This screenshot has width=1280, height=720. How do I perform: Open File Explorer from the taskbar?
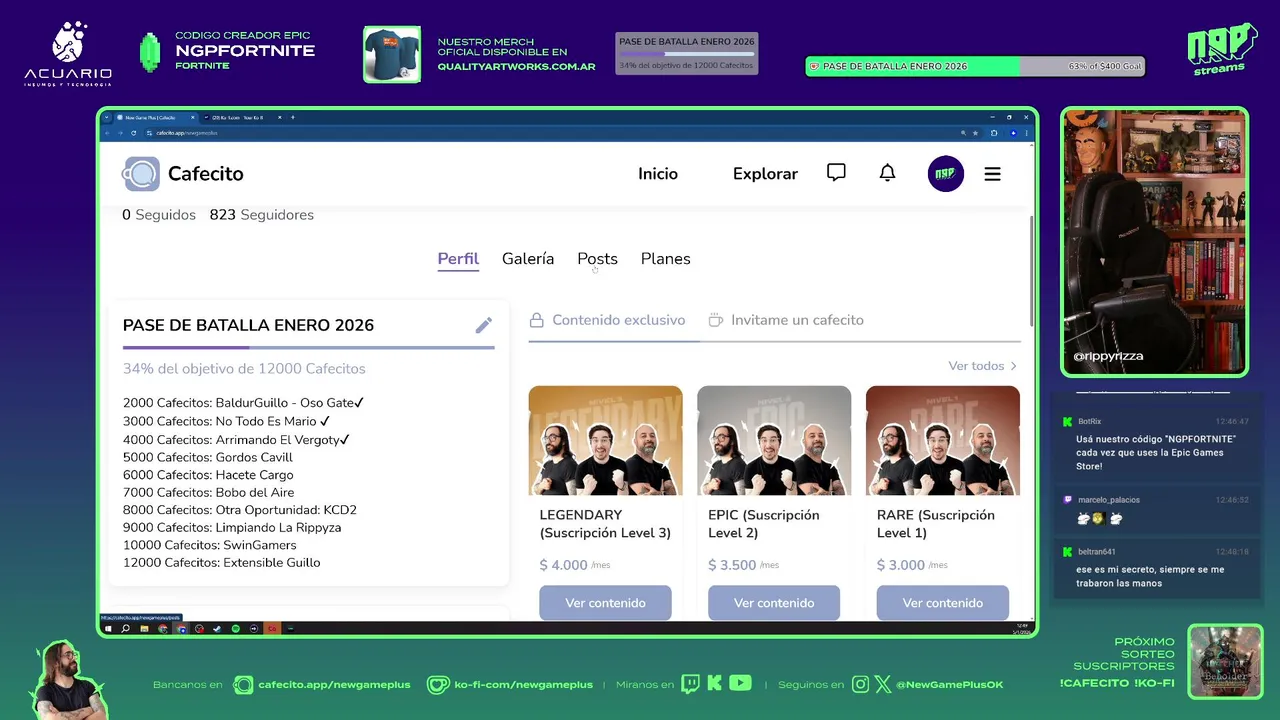[145, 629]
